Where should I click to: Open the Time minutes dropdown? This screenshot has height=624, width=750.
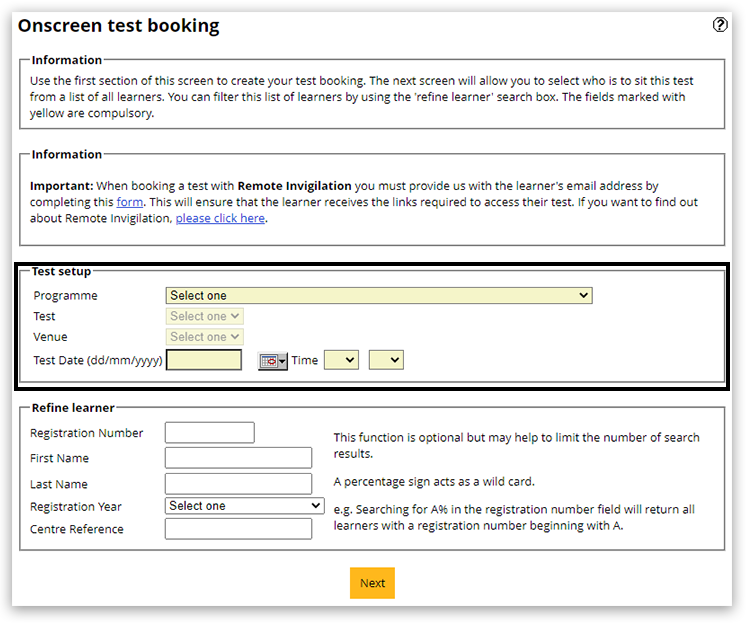point(385,360)
